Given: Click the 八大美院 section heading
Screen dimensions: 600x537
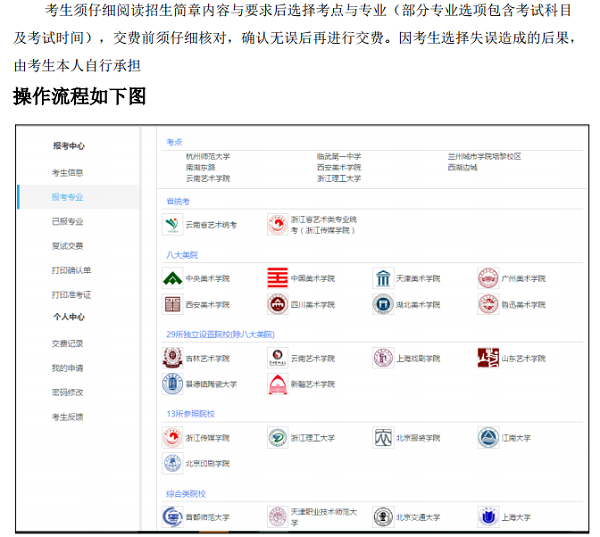Looking at the screenshot, I should (182, 255).
